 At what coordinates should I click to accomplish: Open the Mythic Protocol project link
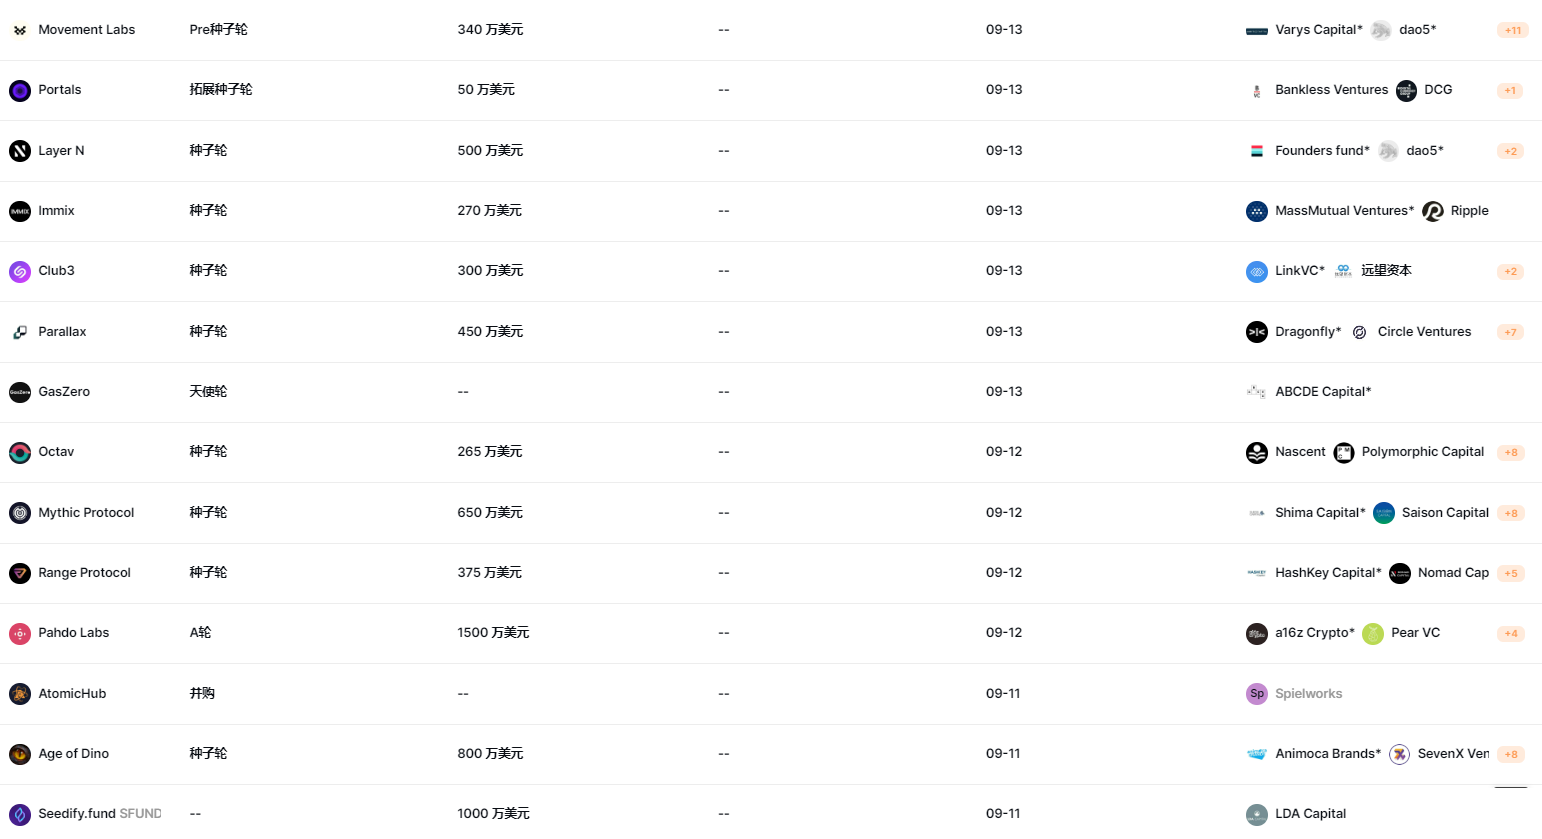86,513
